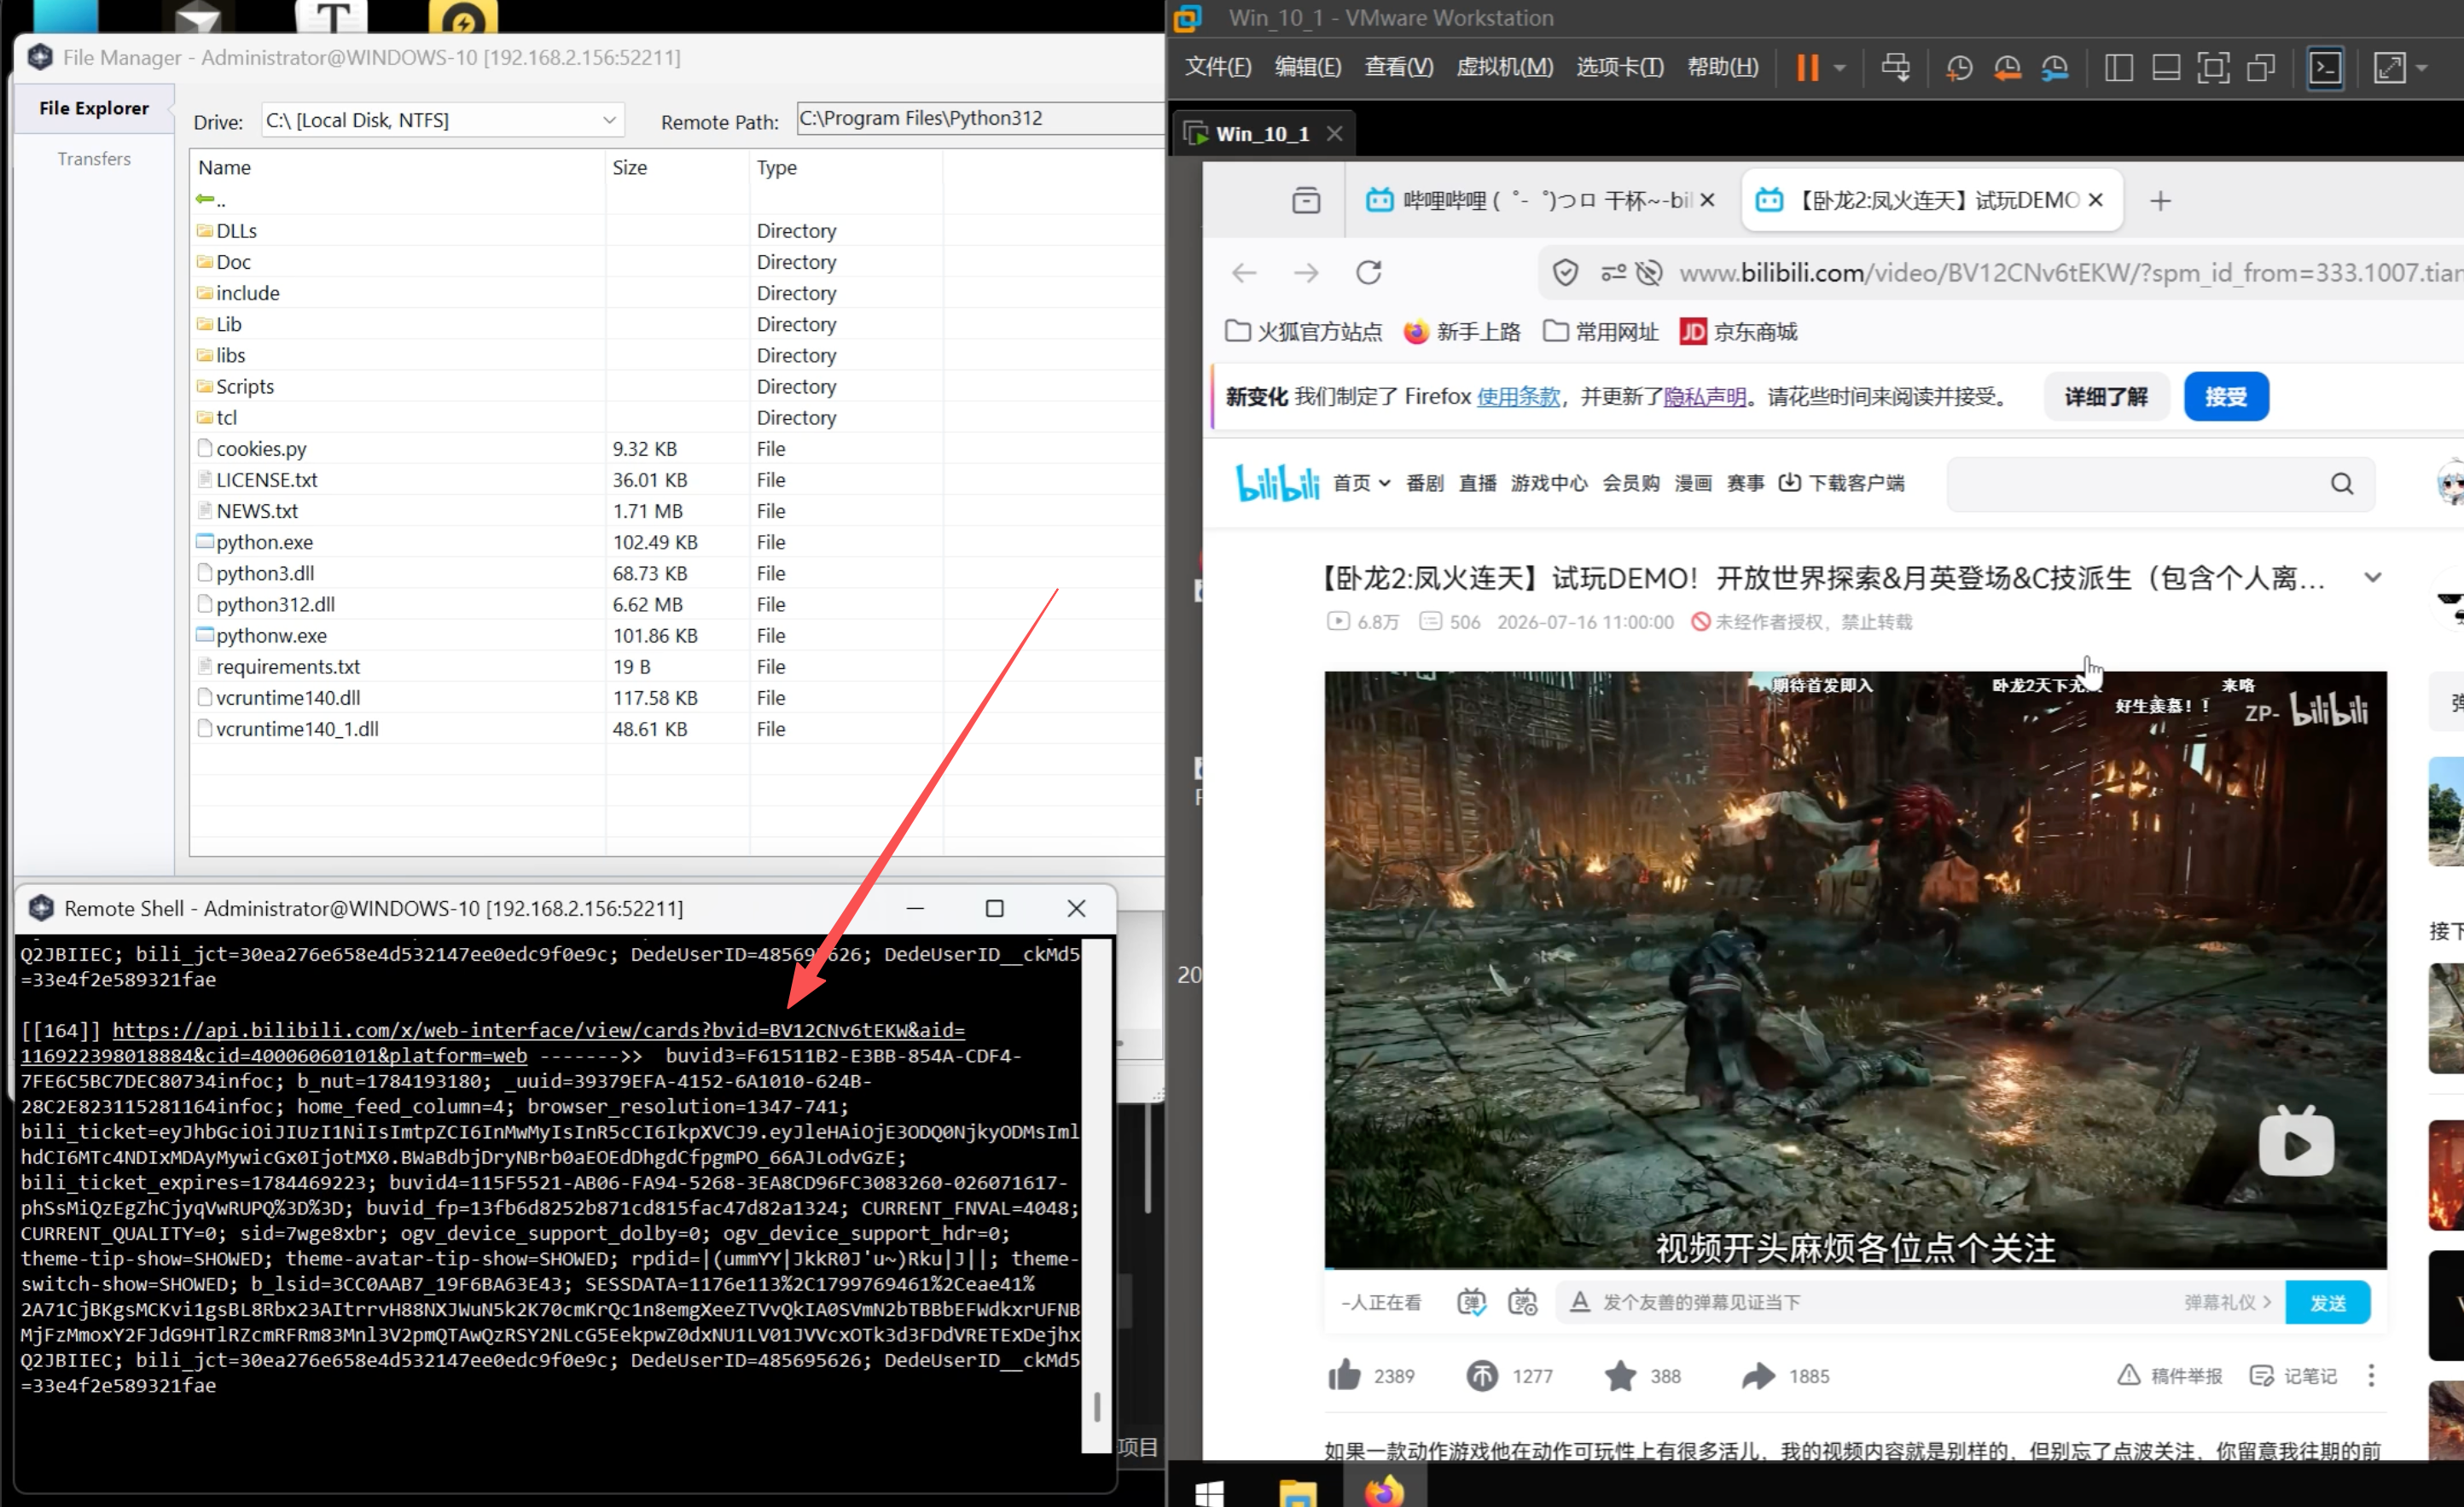
Task: Click the large play button on video
Action: [2296, 1142]
